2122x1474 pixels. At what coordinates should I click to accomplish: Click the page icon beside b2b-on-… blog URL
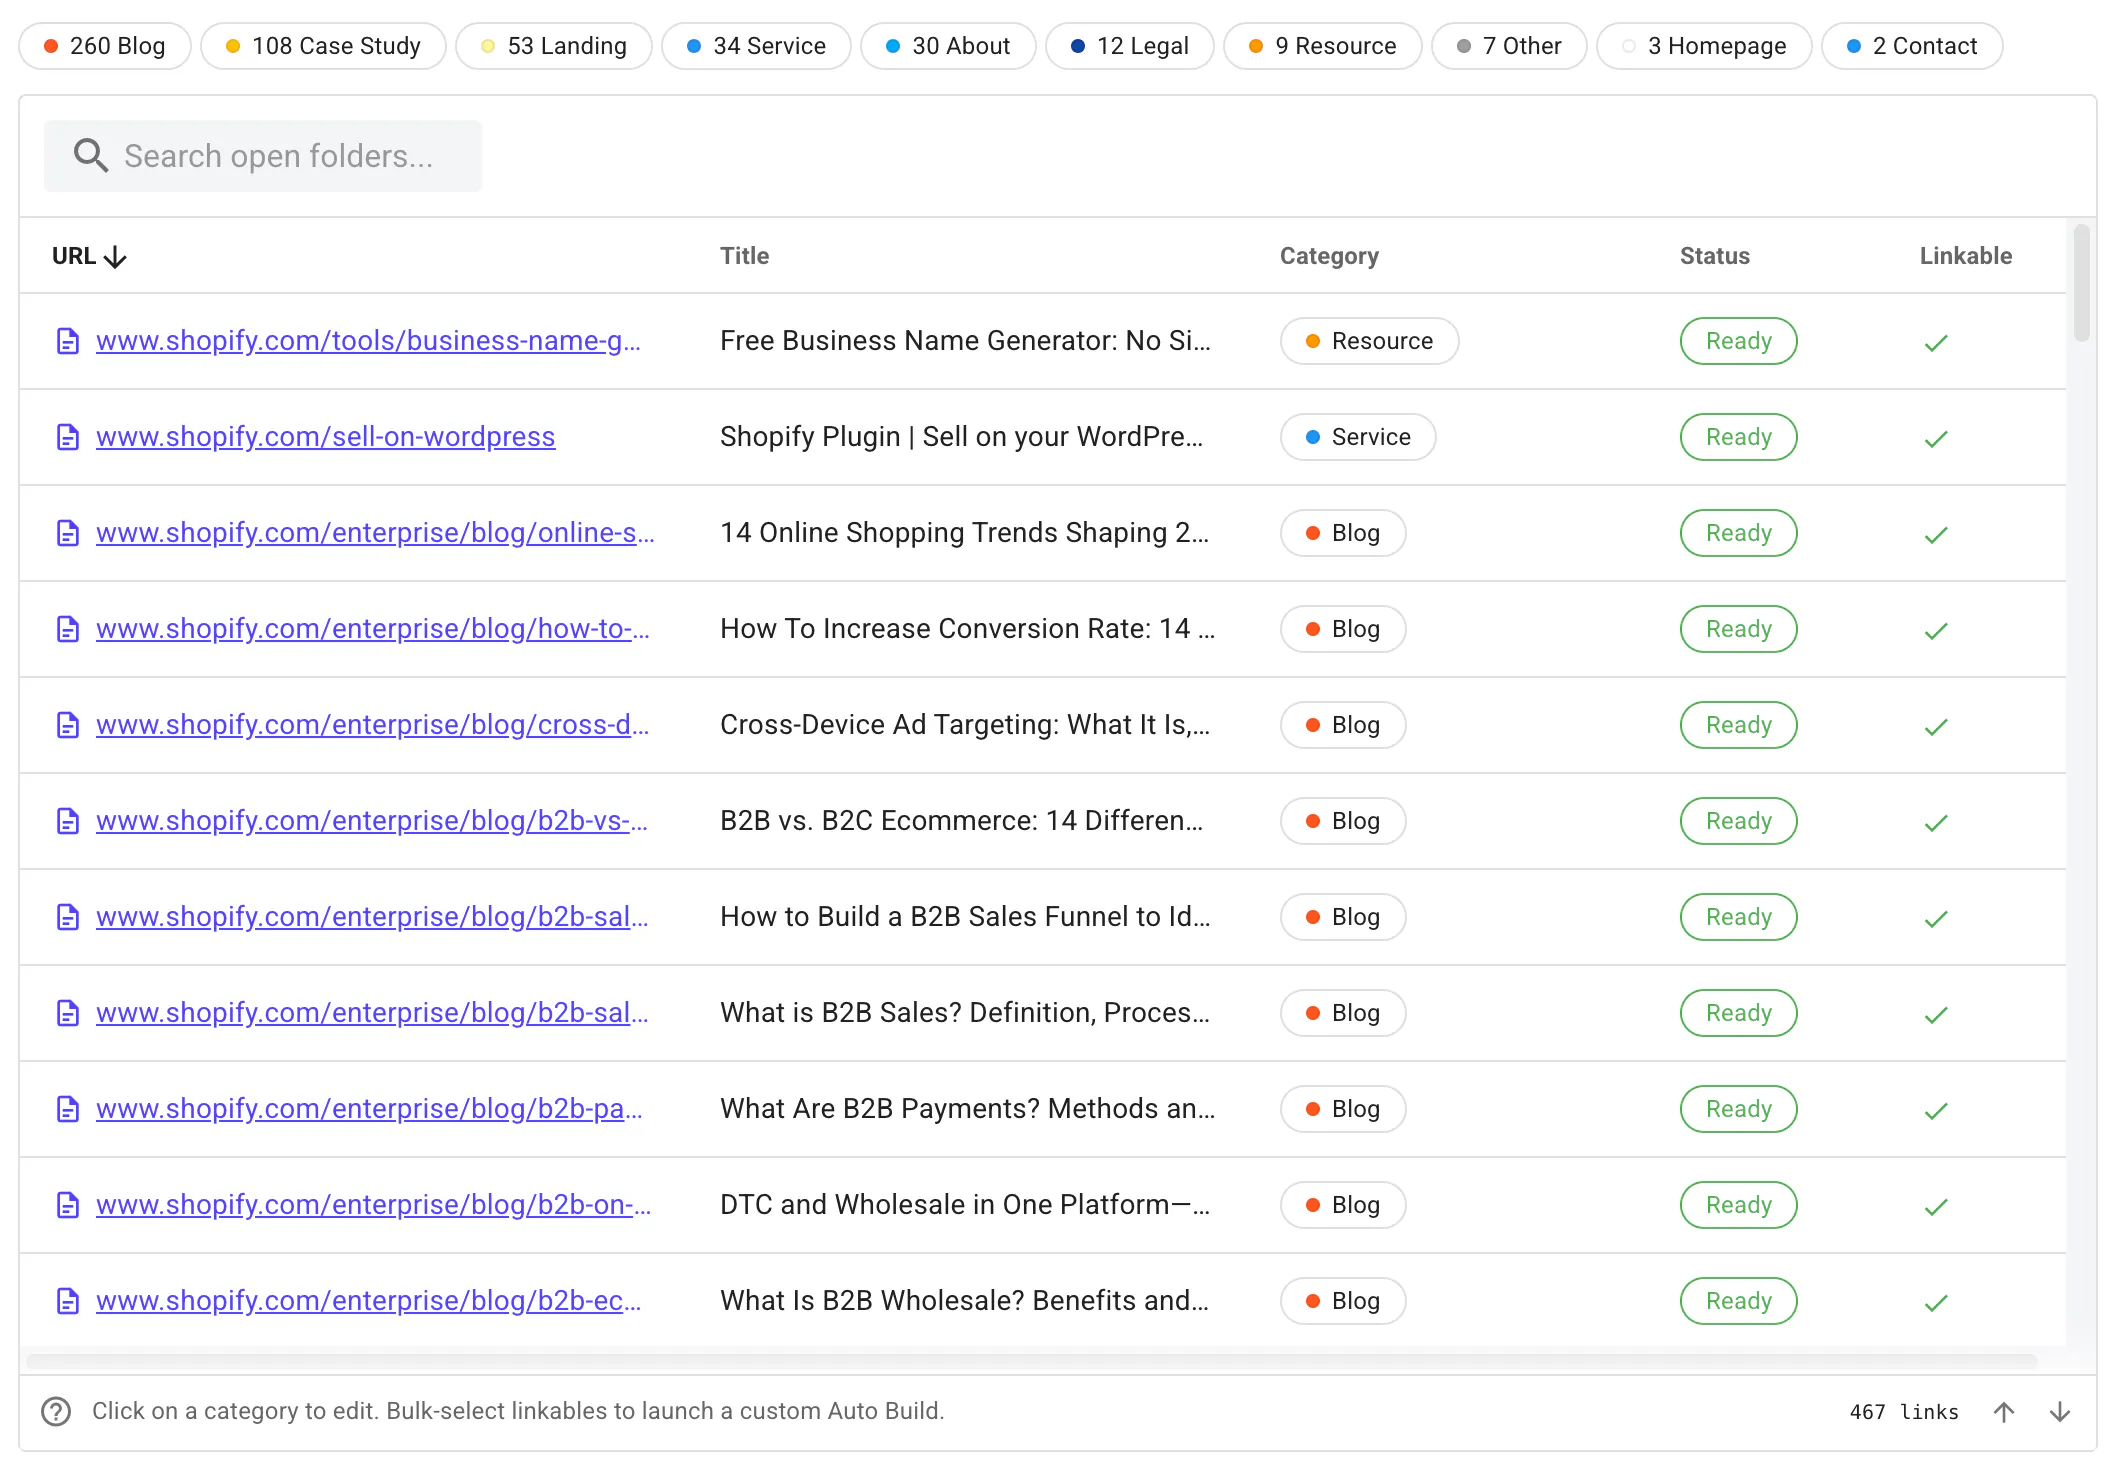[68, 1205]
